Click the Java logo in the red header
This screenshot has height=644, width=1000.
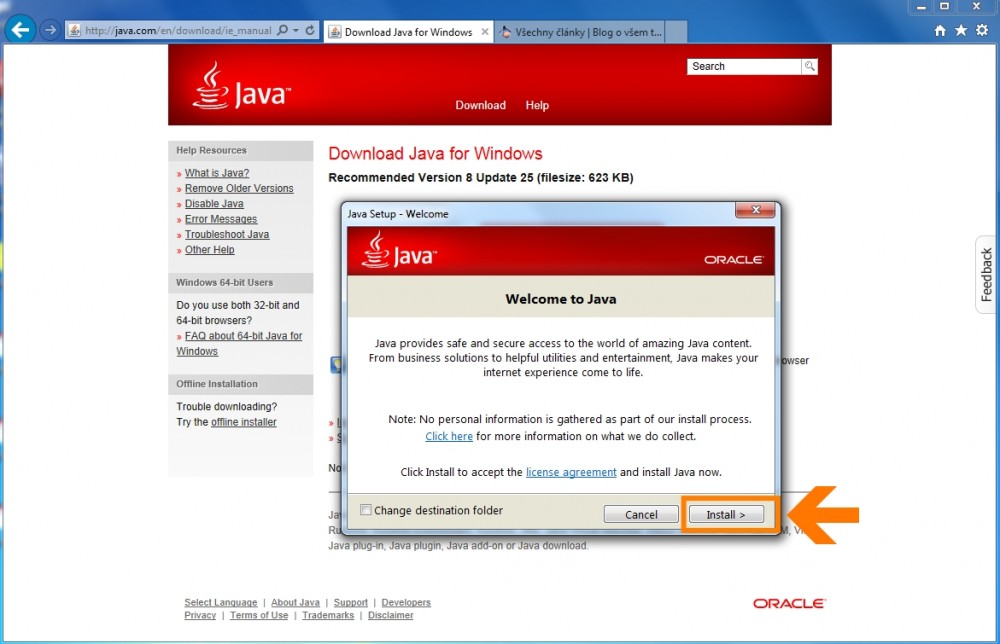[x=240, y=87]
